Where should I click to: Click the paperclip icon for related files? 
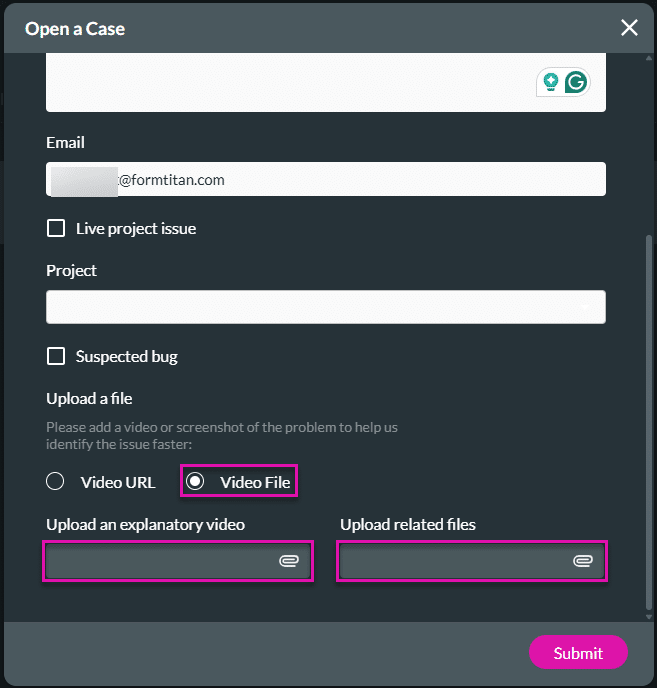(x=583, y=562)
